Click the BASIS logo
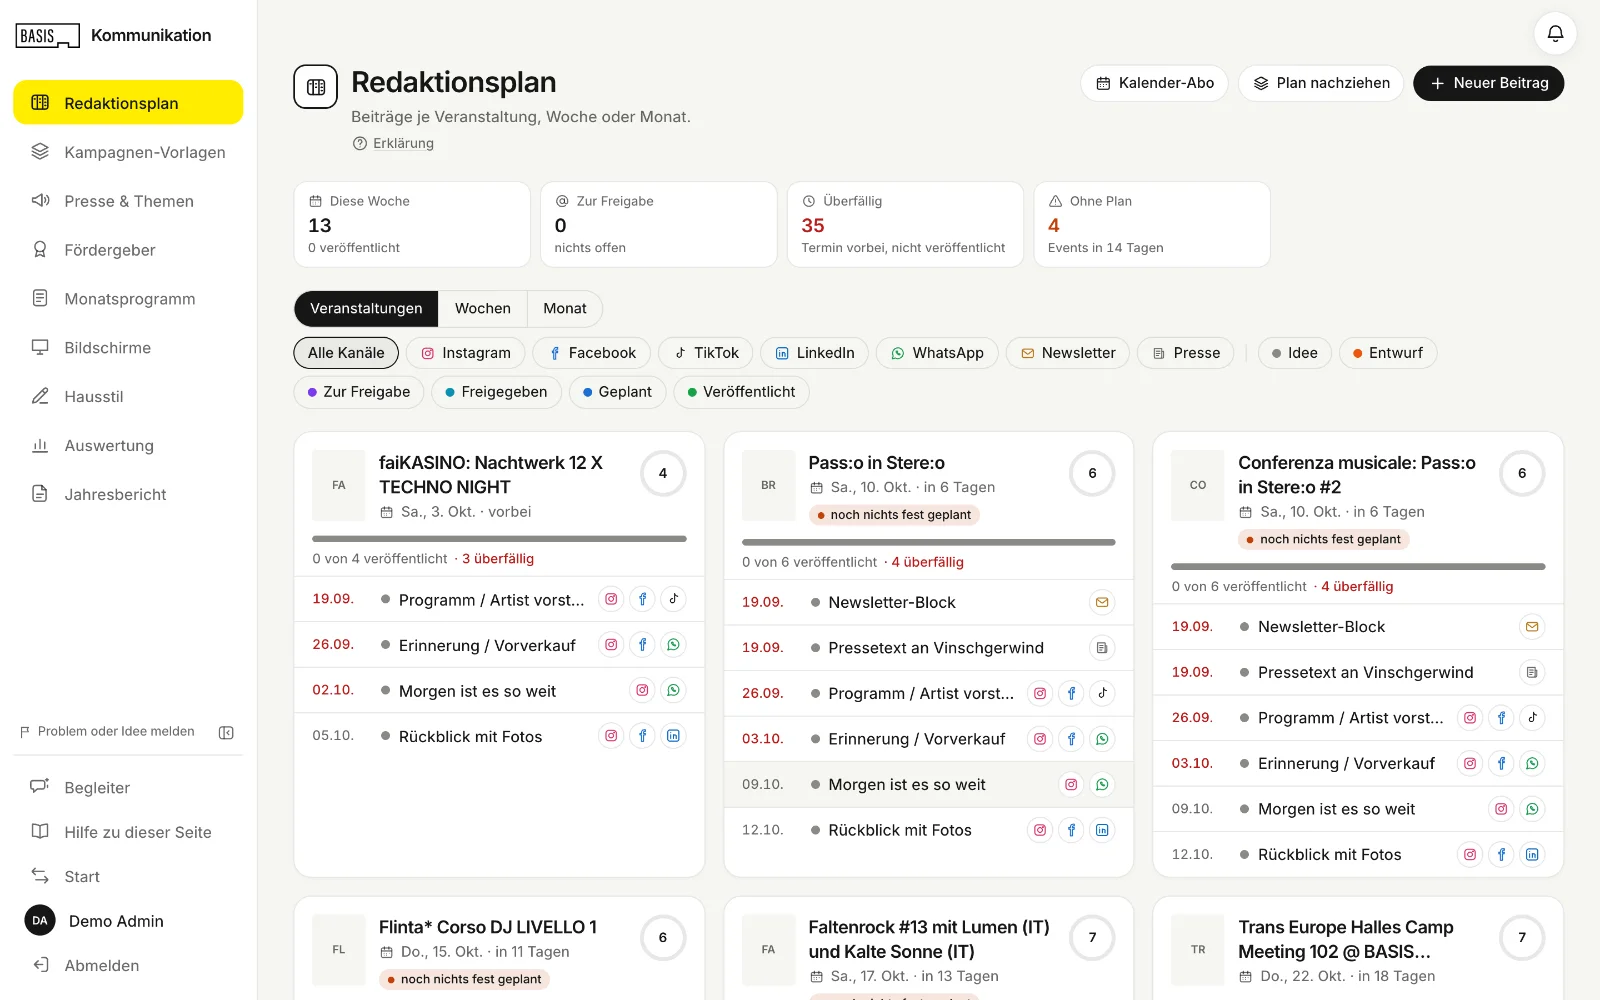Viewport: 1600px width, 1000px height. [x=47, y=36]
